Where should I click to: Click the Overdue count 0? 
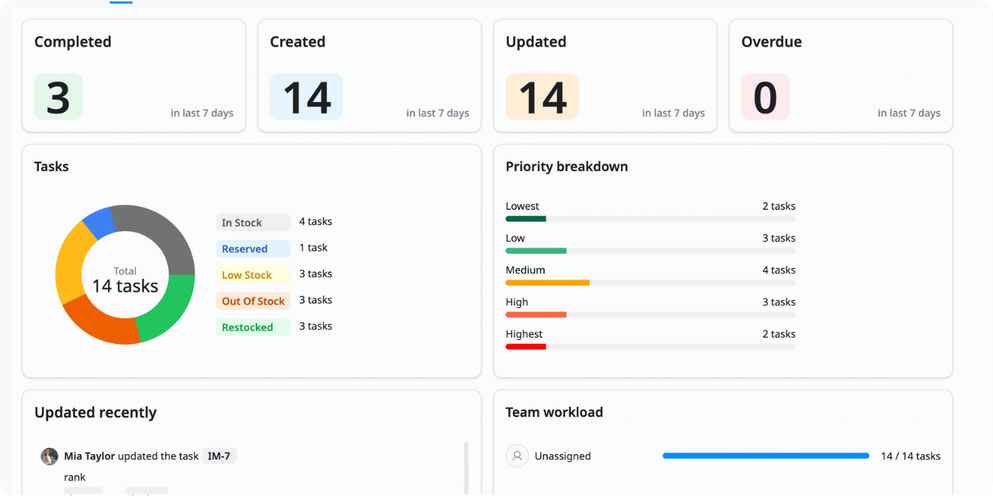(765, 97)
